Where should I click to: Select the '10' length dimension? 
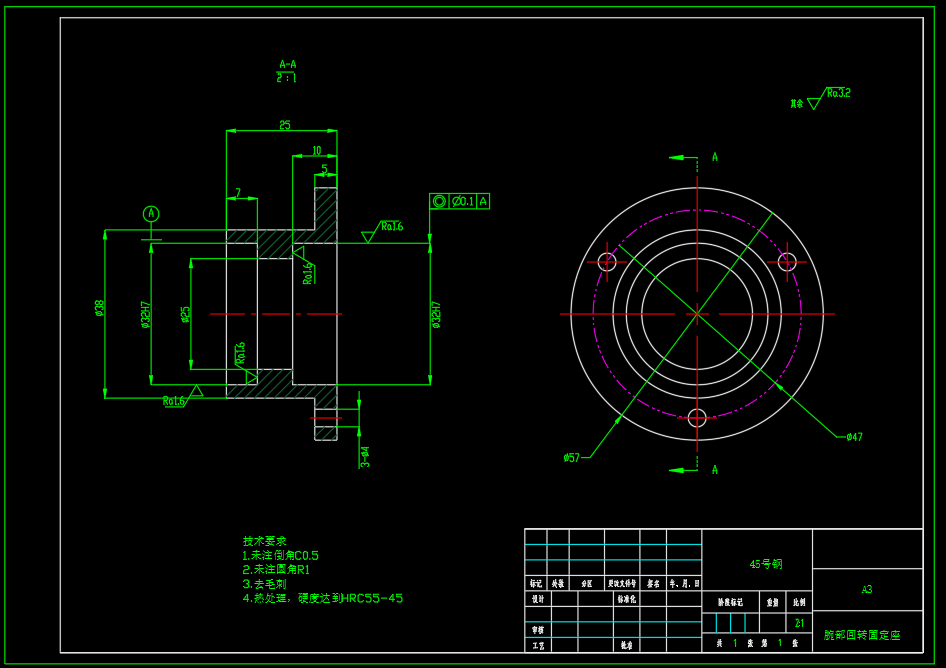tap(317, 150)
